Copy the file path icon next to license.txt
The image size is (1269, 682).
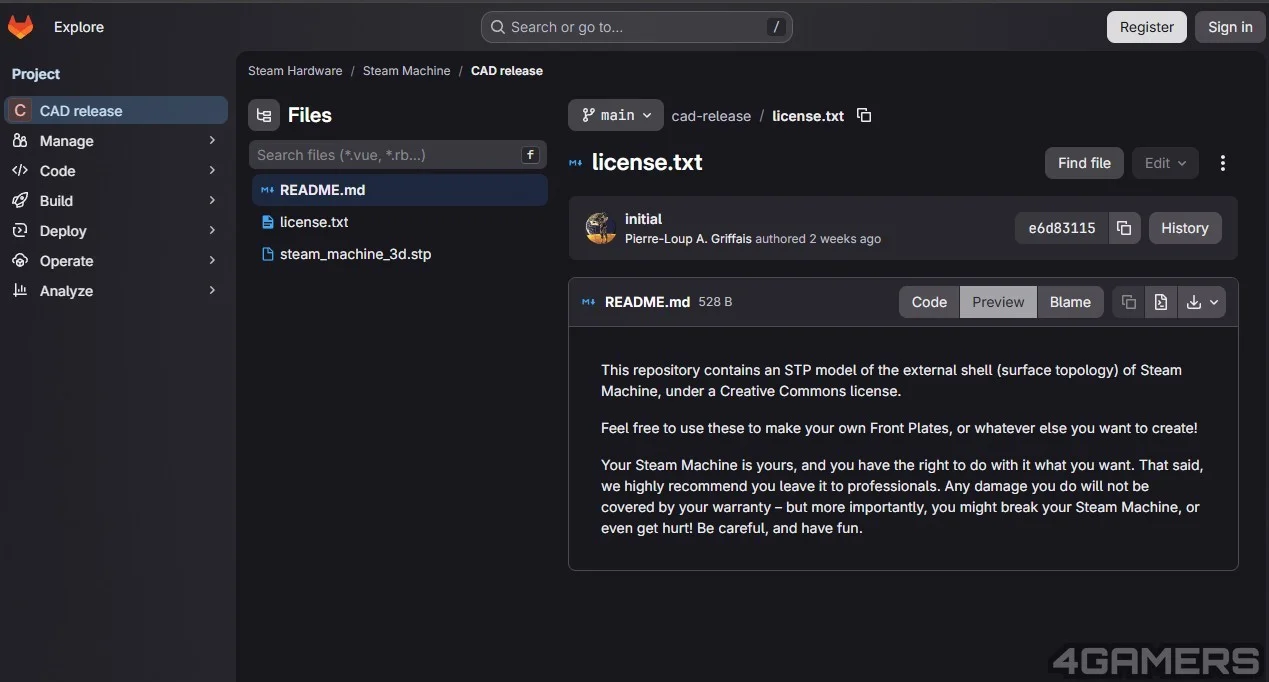click(x=864, y=115)
